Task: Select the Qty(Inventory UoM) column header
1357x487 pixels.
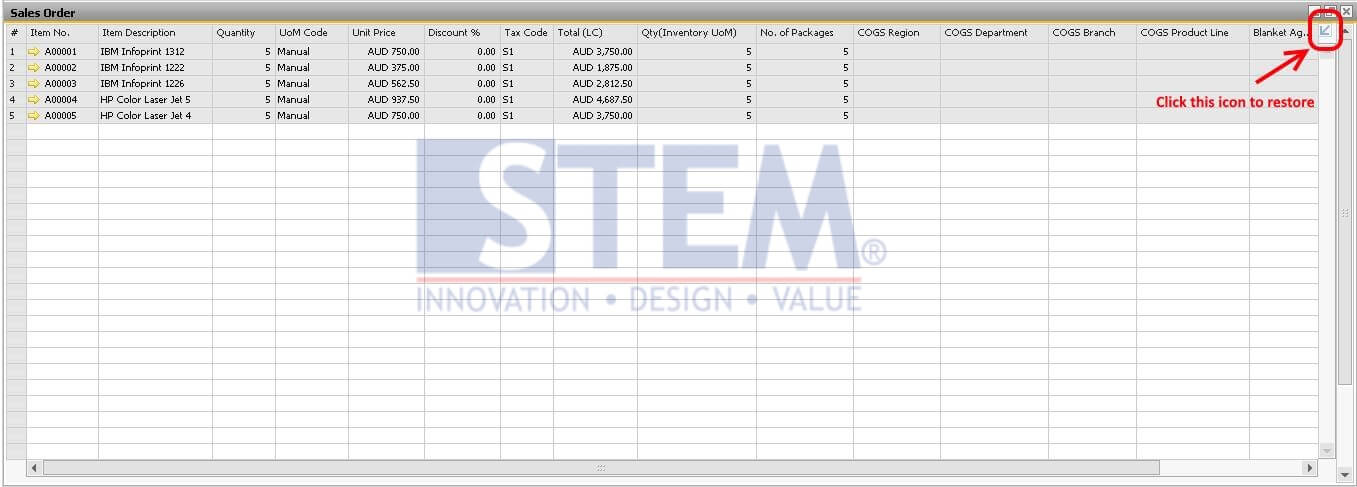Action: point(696,33)
